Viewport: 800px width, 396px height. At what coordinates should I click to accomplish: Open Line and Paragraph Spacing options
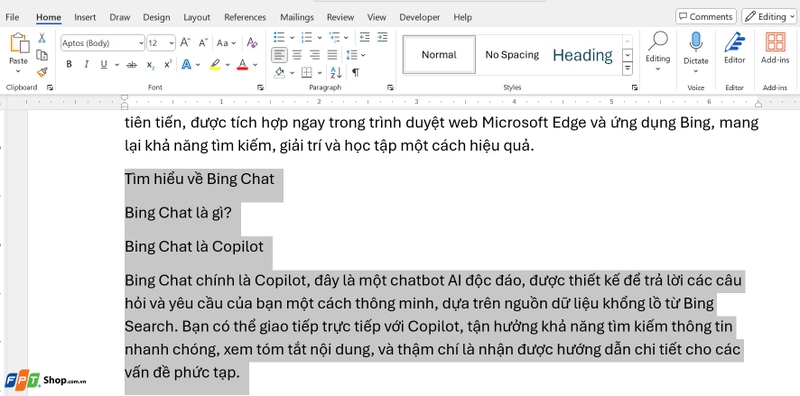click(351, 55)
